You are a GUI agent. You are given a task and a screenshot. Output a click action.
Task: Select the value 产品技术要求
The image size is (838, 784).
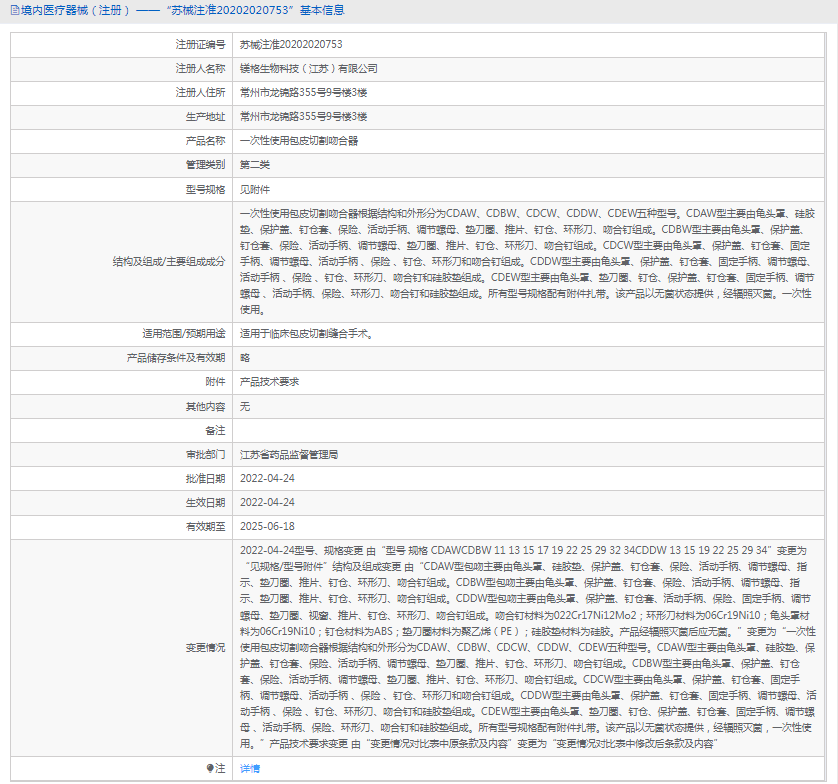[x=269, y=382]
